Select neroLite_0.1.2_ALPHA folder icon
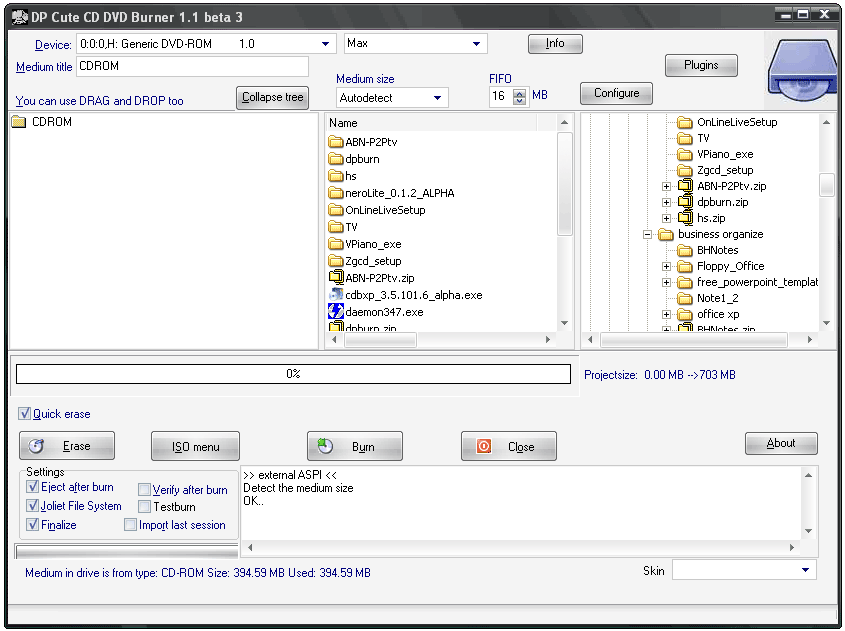 [x=336, y=193]
